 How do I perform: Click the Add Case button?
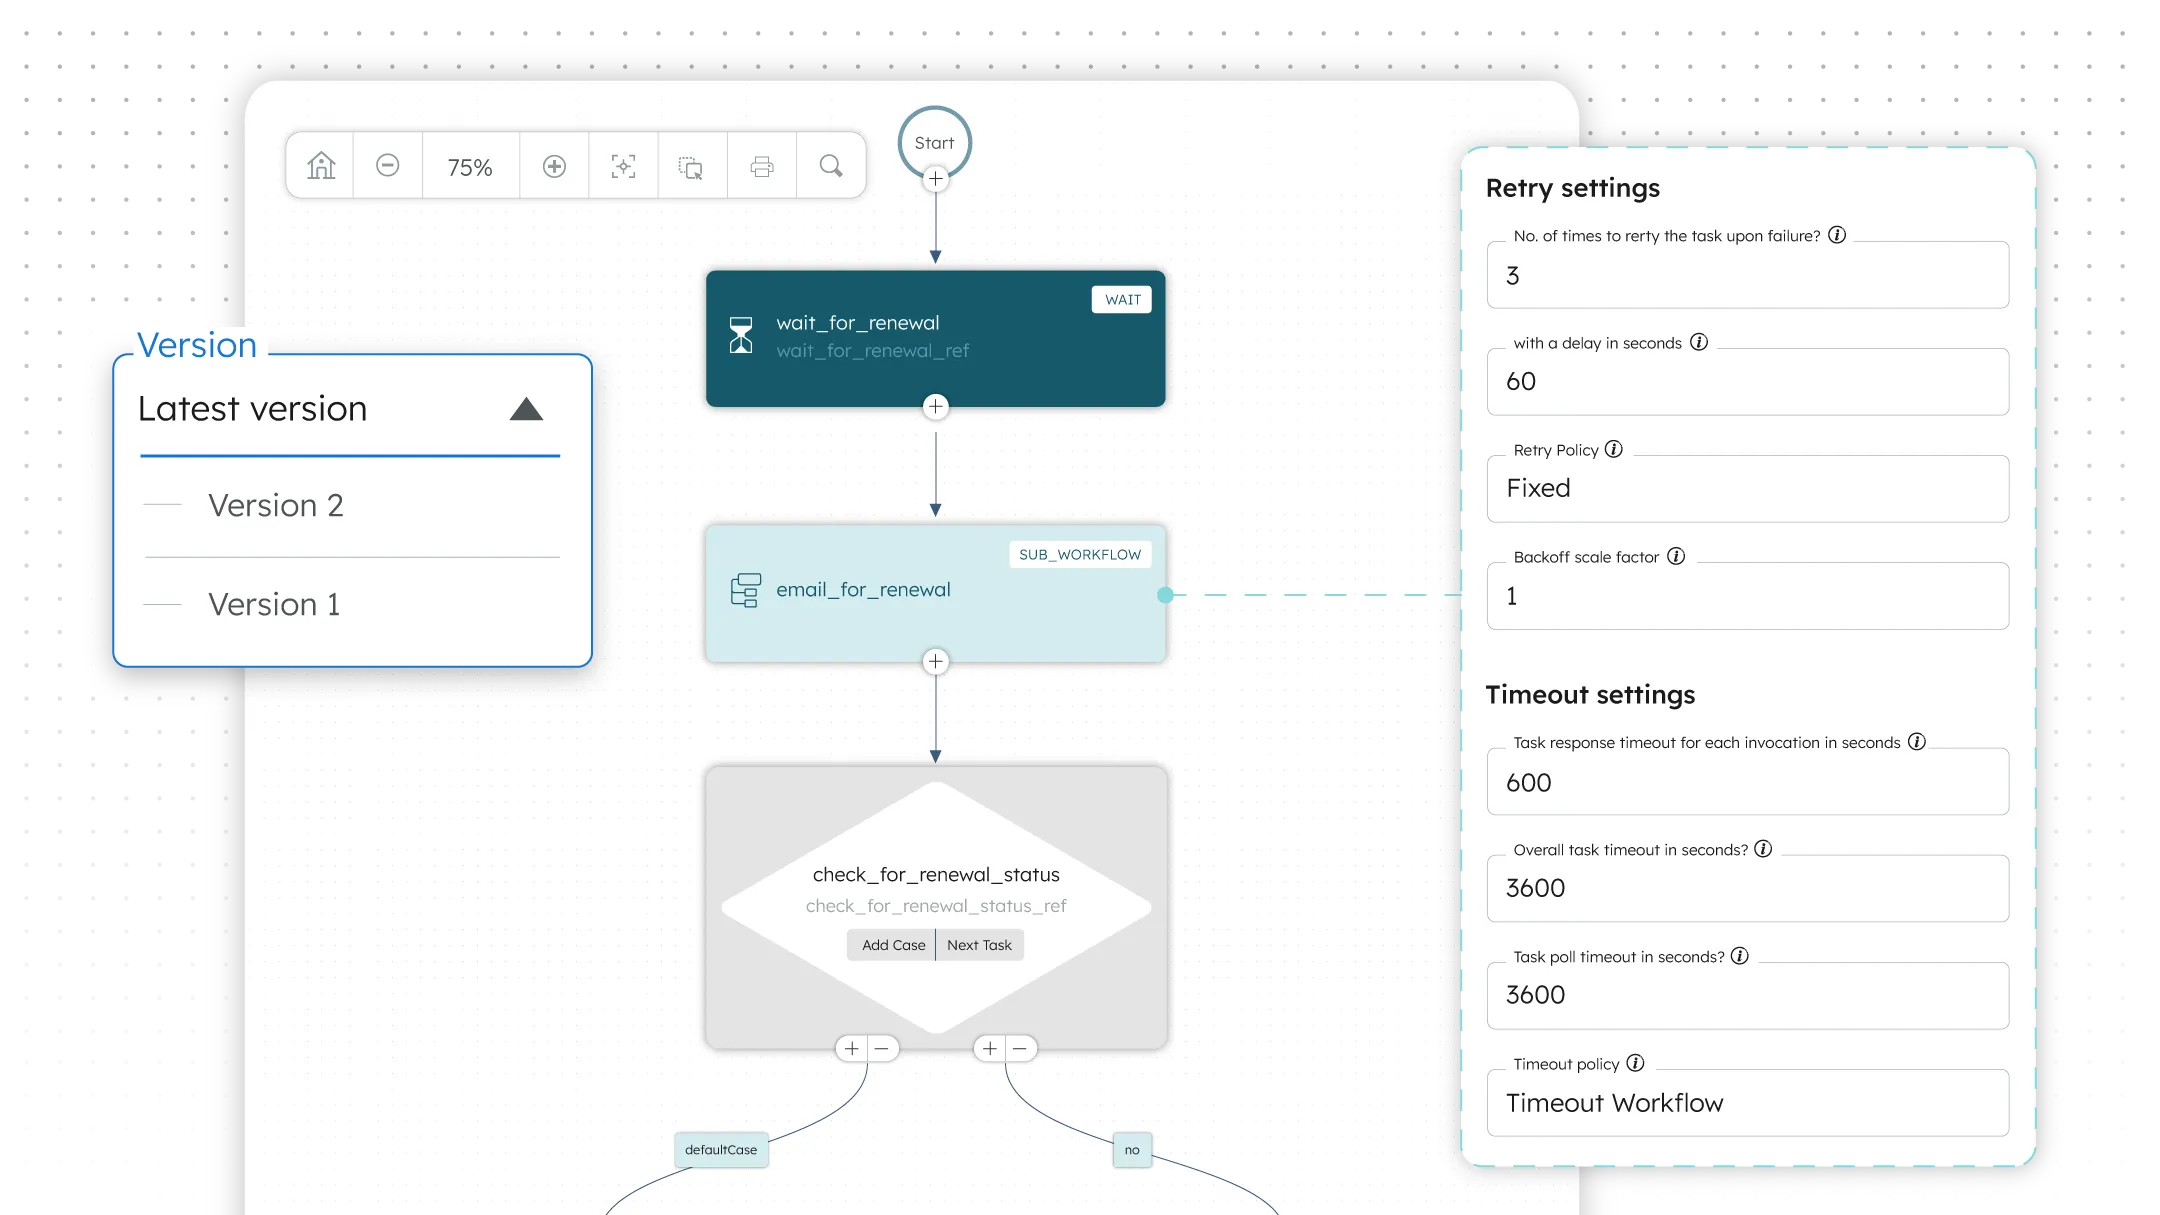[893, 945]
